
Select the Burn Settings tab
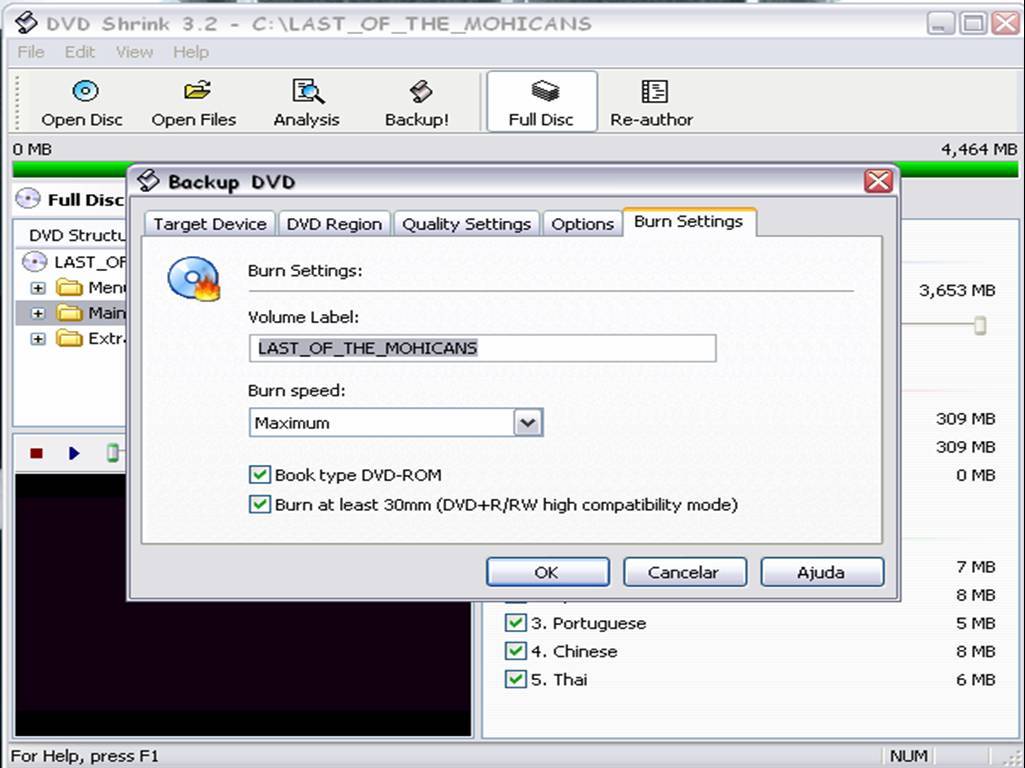click(689, 222)
